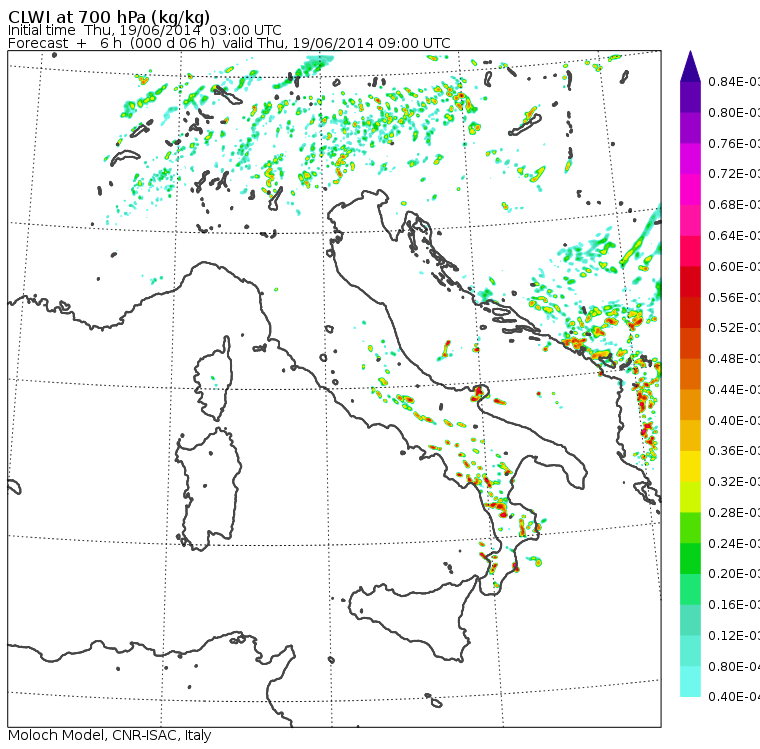Click the "Forecast + 6 h" valid-time line
This screenshot has width=760, height=749.
coord(229,43)
